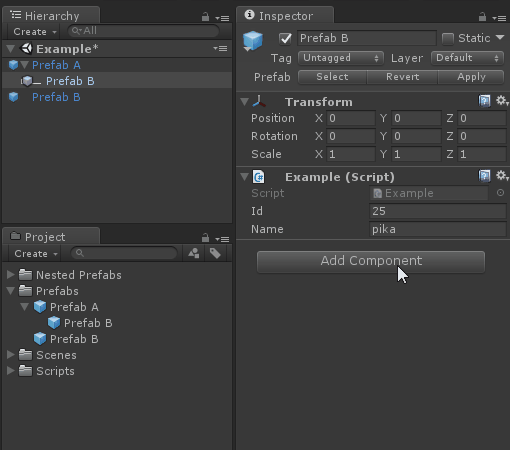This screenshot has width=510, height=450.
Task: Collapse the Transform component foldout
Action: [245, 101]
